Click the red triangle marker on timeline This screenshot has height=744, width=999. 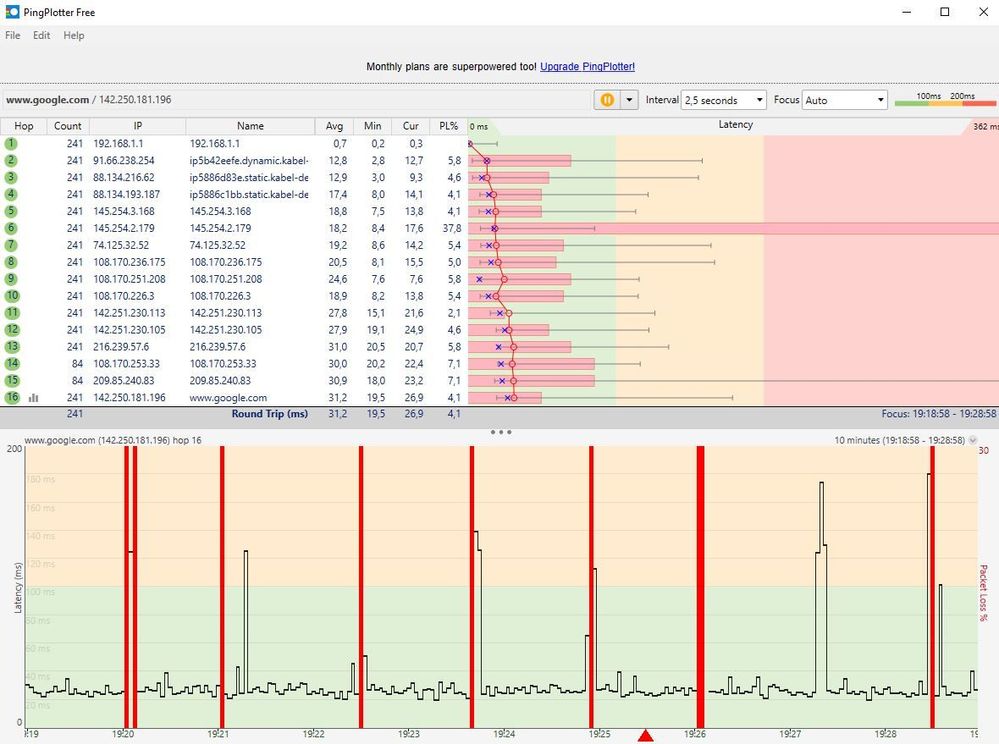coord(645,736)
